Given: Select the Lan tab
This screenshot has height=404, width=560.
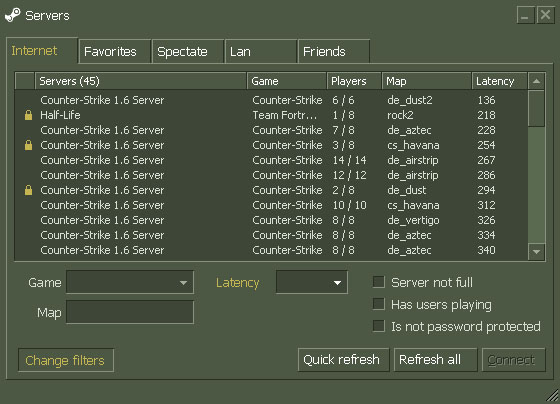Looking at the screenshot, I should [261, 51].
